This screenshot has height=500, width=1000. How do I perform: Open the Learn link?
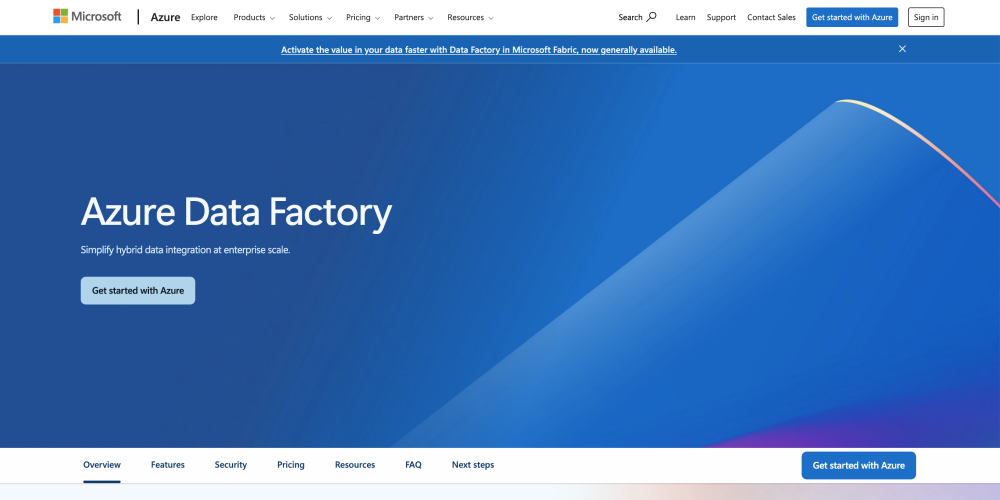686,17
